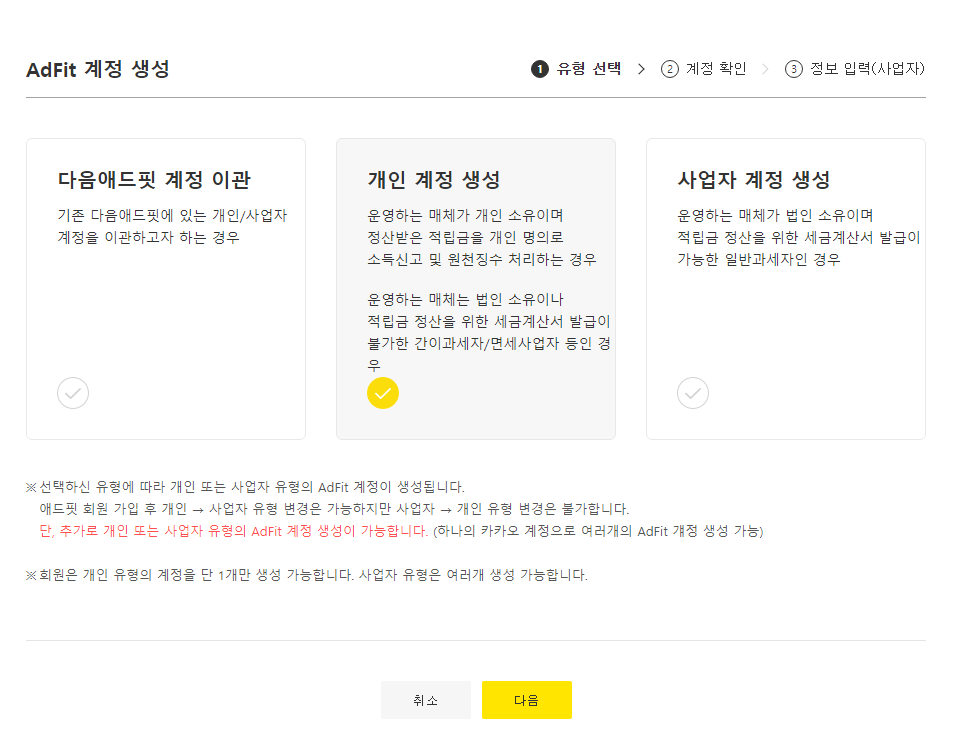Click the chevron arrow after 계정 확인
The height and width of the screenshot is (748, 957).
coord(765,69)
